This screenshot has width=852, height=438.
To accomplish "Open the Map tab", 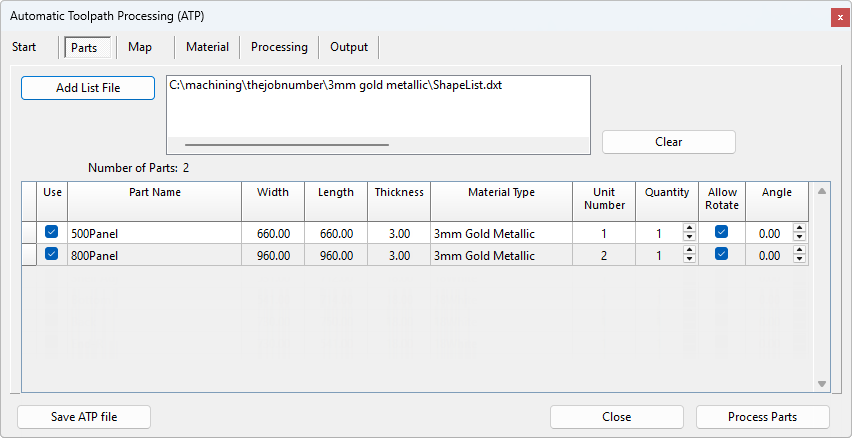I will 140,47.
